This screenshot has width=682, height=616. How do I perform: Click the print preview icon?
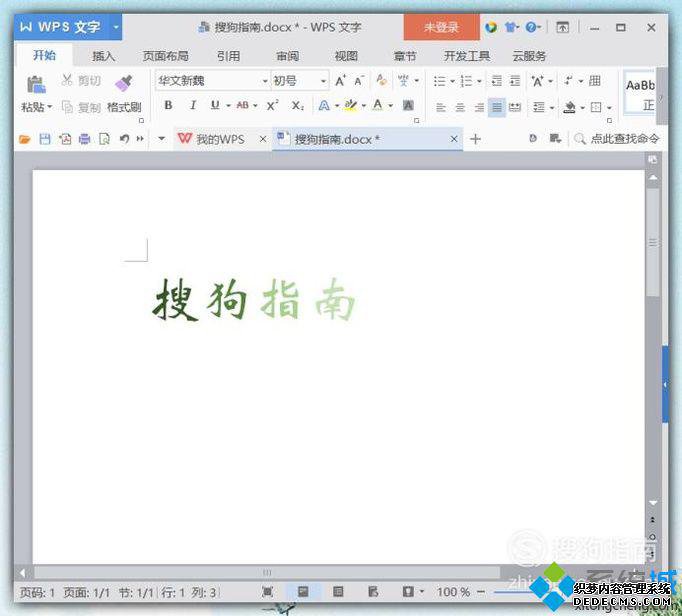click(x=104, y=139)
